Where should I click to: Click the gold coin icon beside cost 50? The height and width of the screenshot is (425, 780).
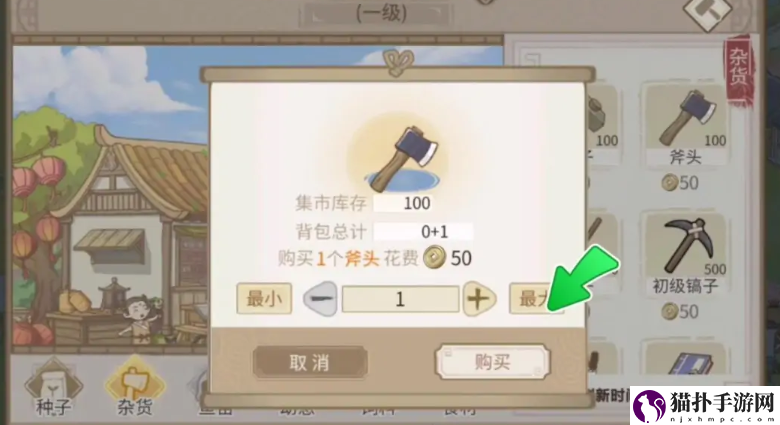[434, 257]
